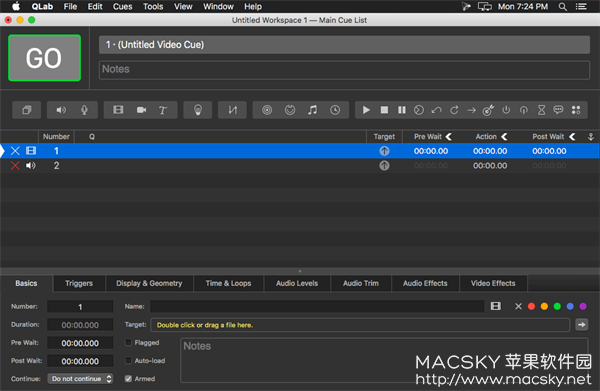Add an Arm cue (power icon)
This screenshot has width=600, height=391.
tap(506, 110)
